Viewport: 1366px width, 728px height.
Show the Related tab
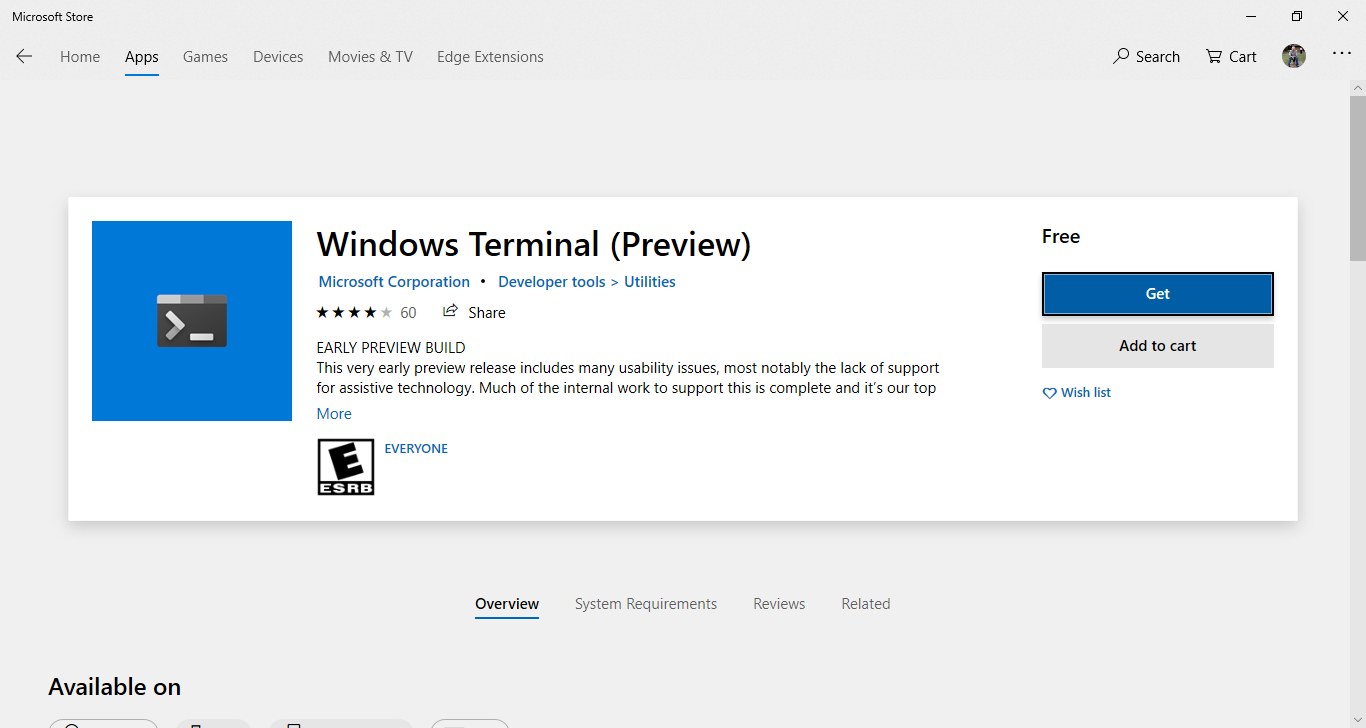click(x=866, y=604)
